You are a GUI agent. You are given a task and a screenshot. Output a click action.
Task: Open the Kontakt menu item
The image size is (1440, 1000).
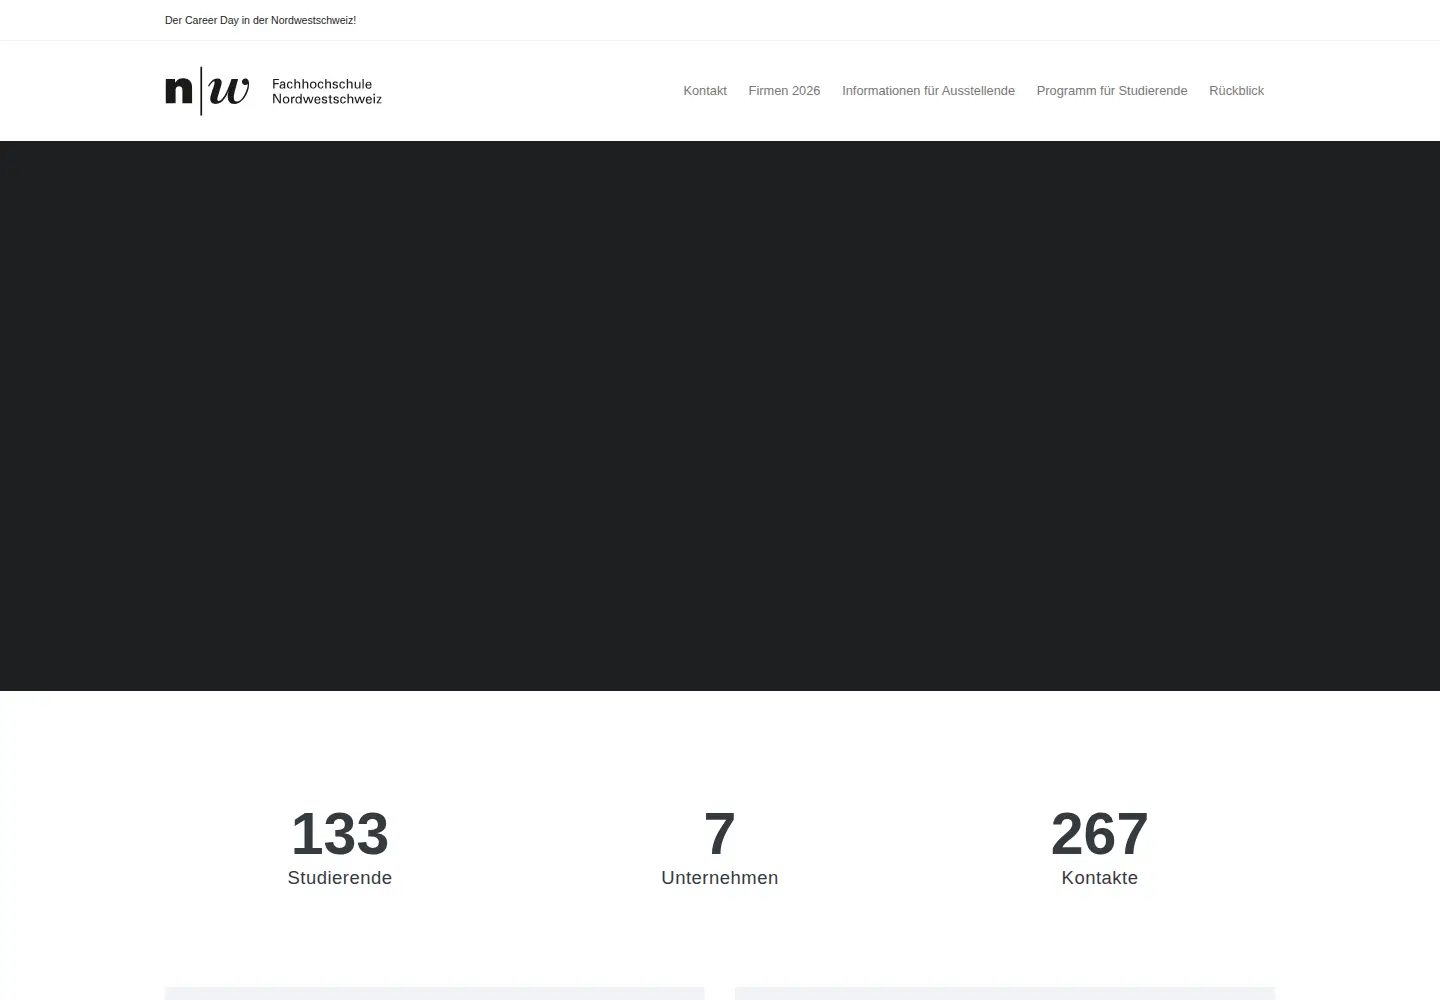pyautogui.click(x=705, y=91)
